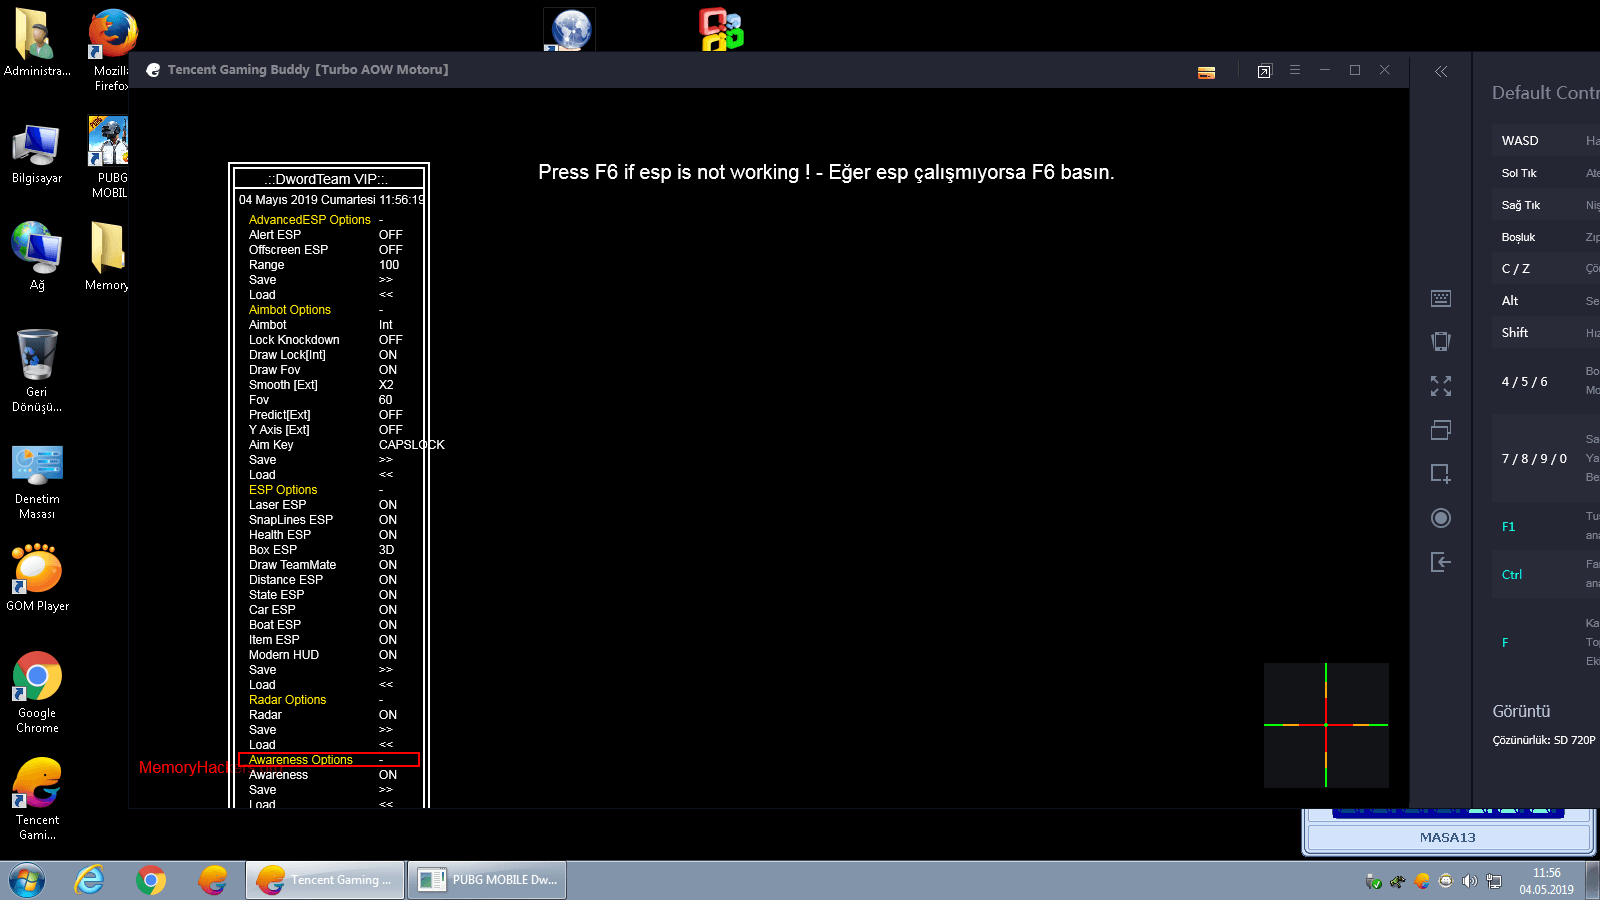
Task: Click the Save arrows under Radar Options
Action: [x=386, y=730]
